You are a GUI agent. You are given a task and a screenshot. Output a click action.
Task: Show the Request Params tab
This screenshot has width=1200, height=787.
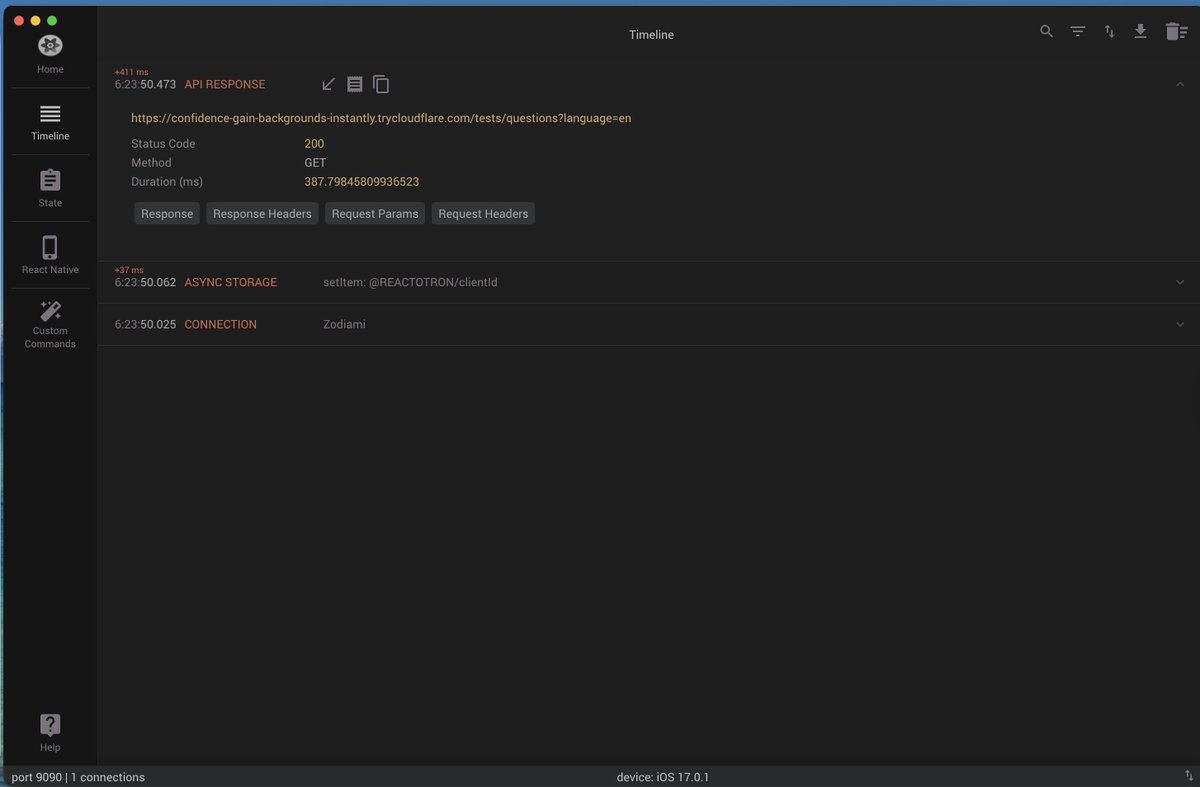[x=375, y=214]
